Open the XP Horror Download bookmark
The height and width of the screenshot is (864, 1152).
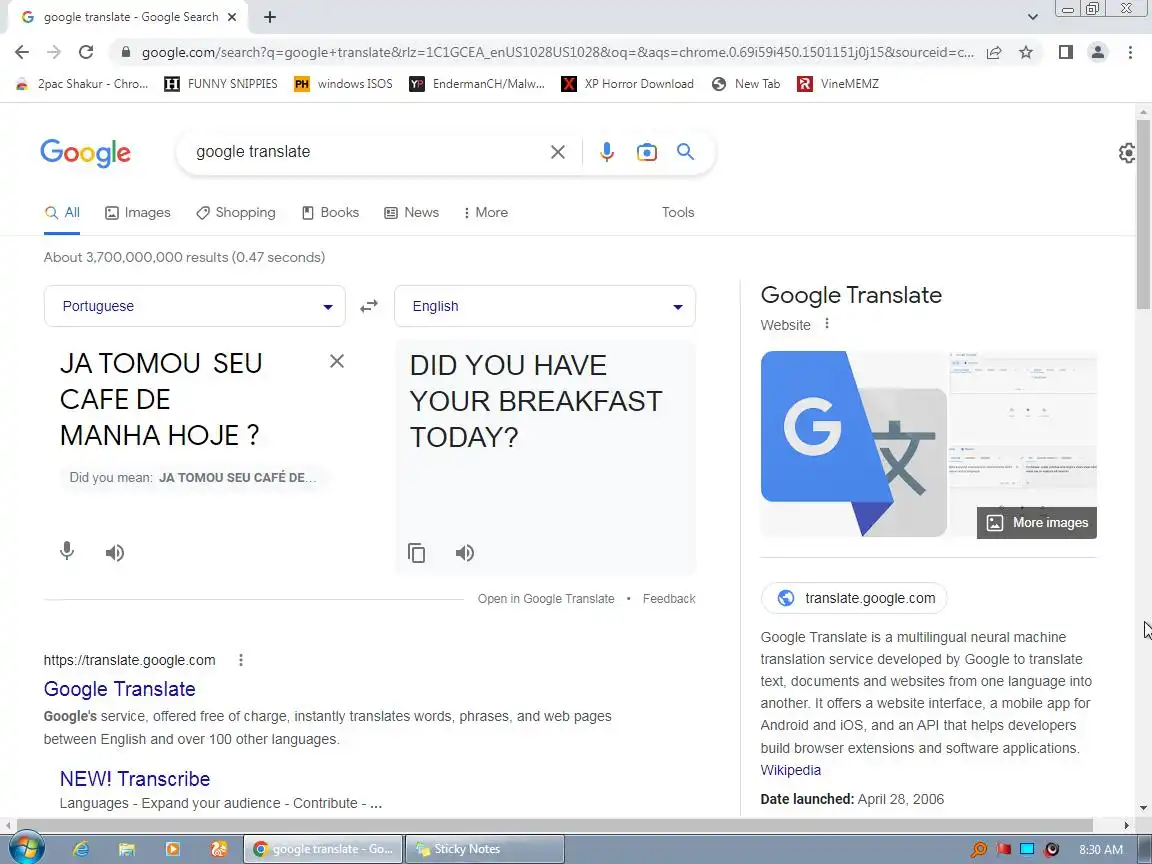[x=628, y=84]
